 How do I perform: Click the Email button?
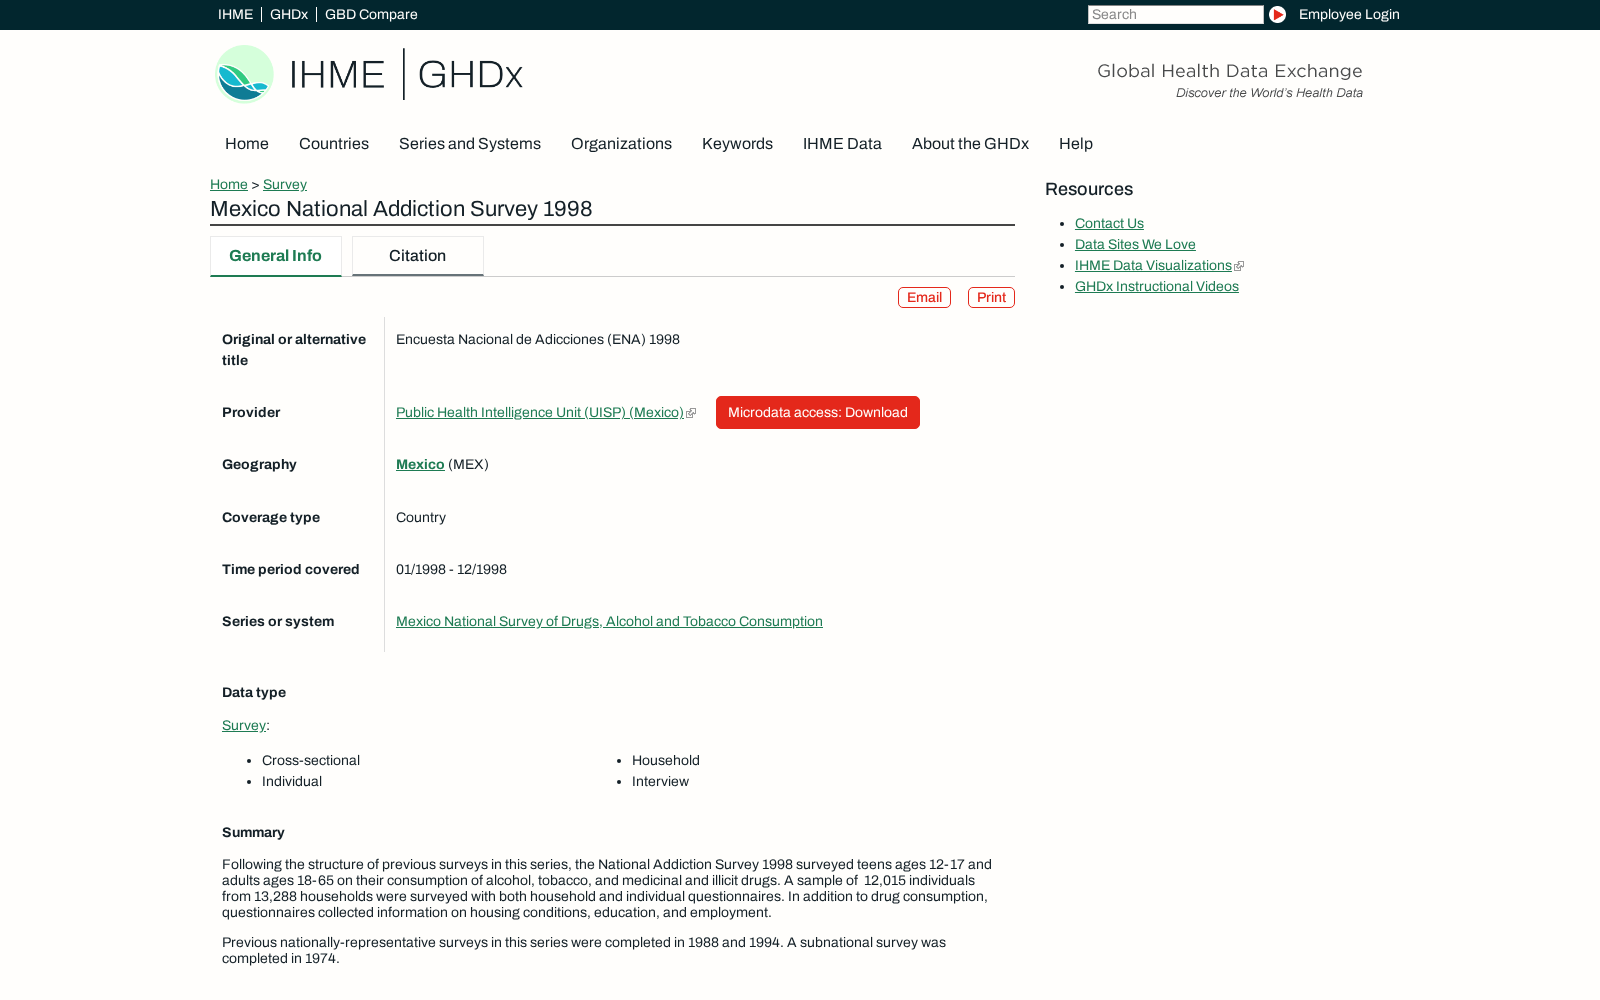(x=924, y=298)
